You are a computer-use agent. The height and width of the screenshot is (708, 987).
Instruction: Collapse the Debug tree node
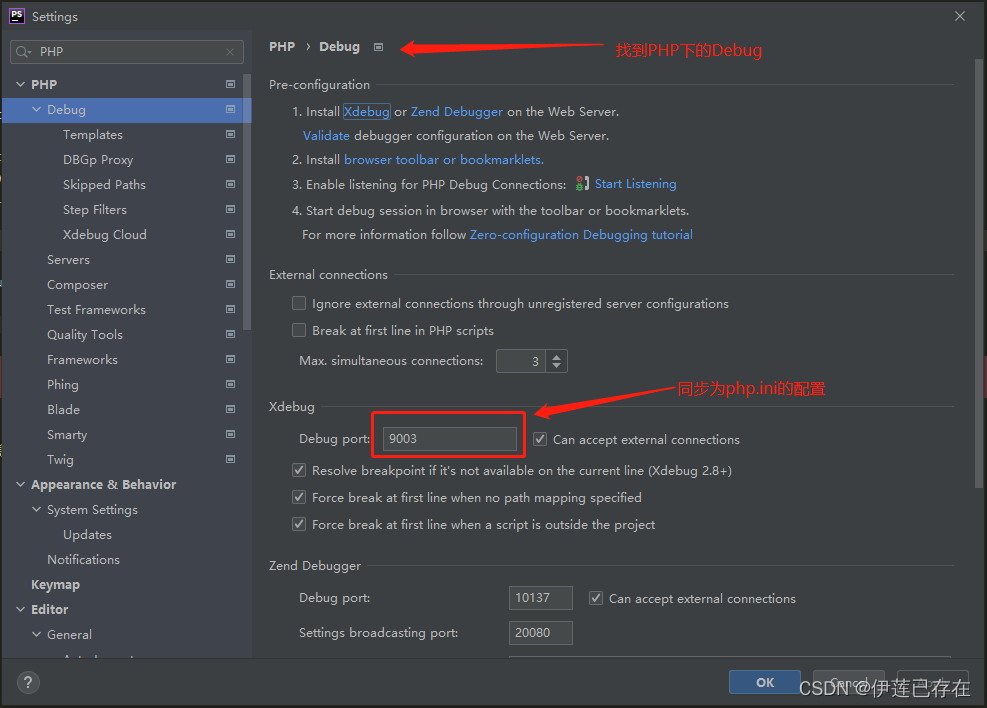tap(37, 110)
